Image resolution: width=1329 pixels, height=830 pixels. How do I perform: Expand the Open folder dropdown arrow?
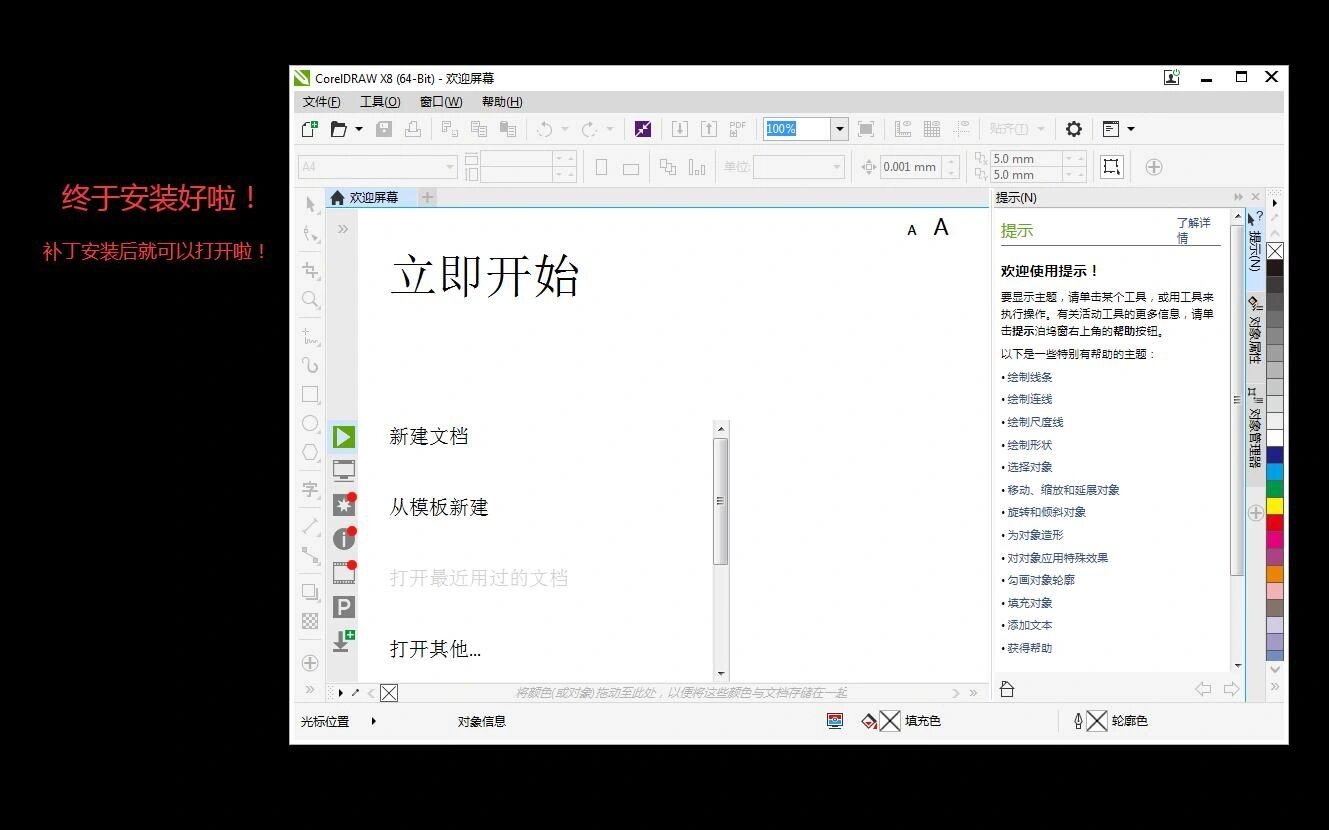(359, 129)
